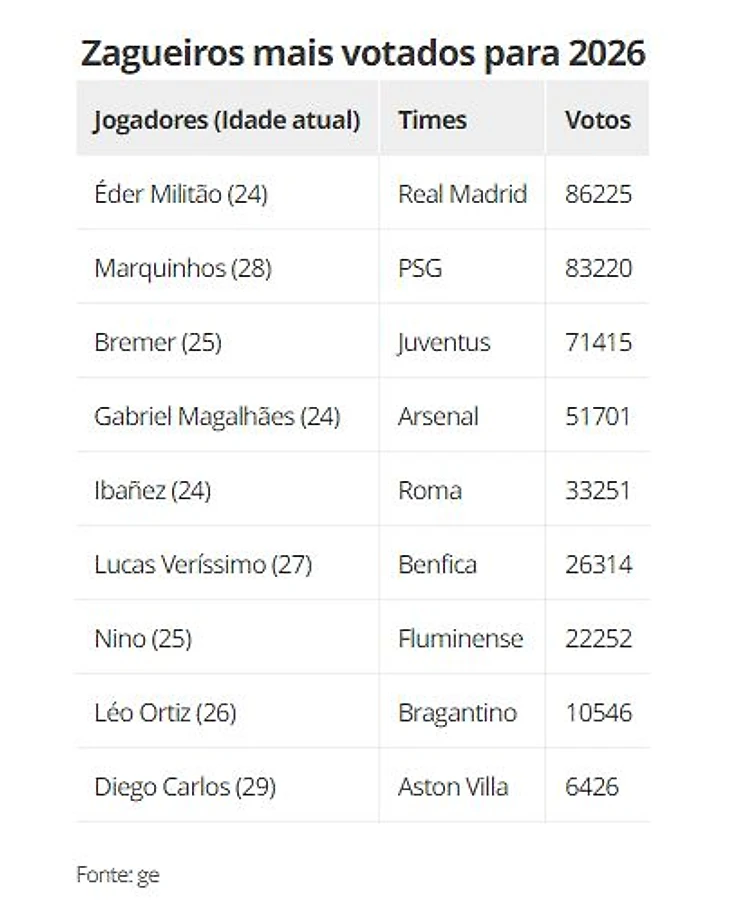Screen dimensions: 730x923
Task: Click the Fluminense team cell
Action: (x=460, y=638)
